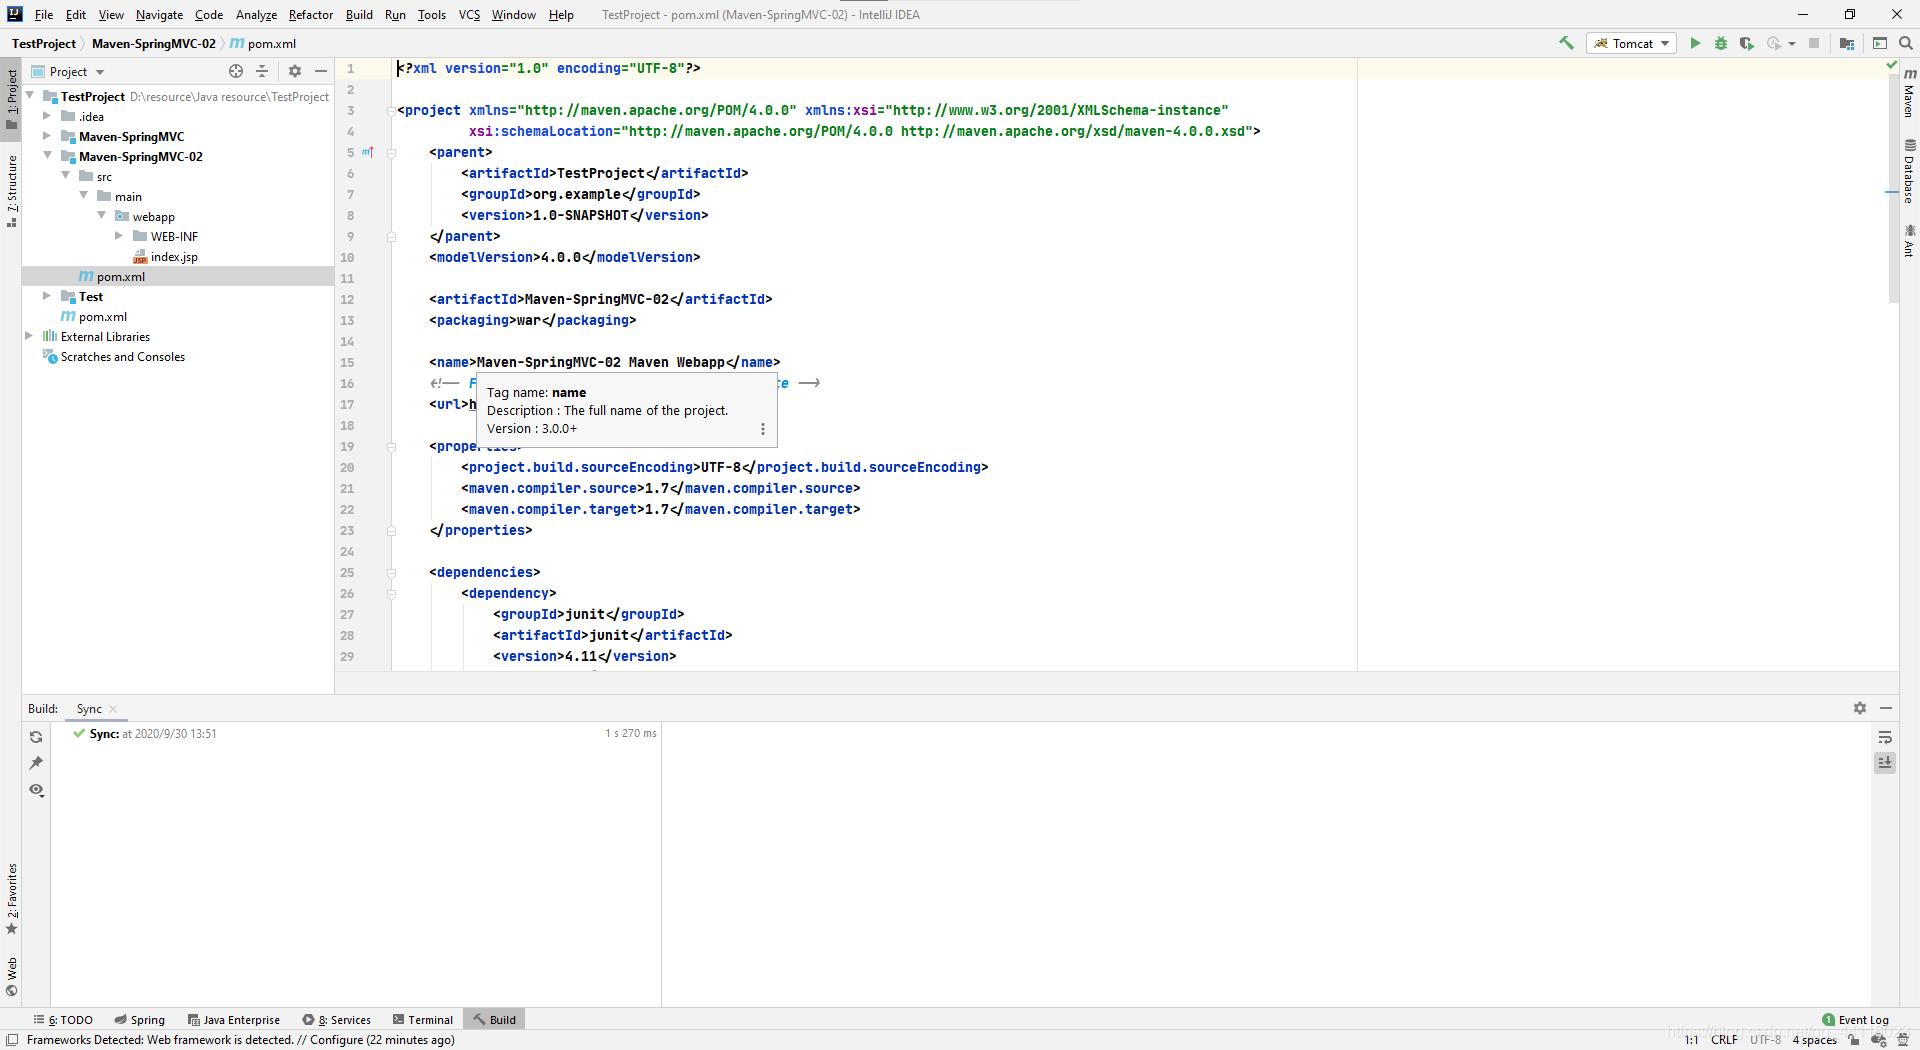Close the Sync tab in Build panel
Image resolution: width=1920 pixels, height=1050 pixels.
tap(113, 709)
